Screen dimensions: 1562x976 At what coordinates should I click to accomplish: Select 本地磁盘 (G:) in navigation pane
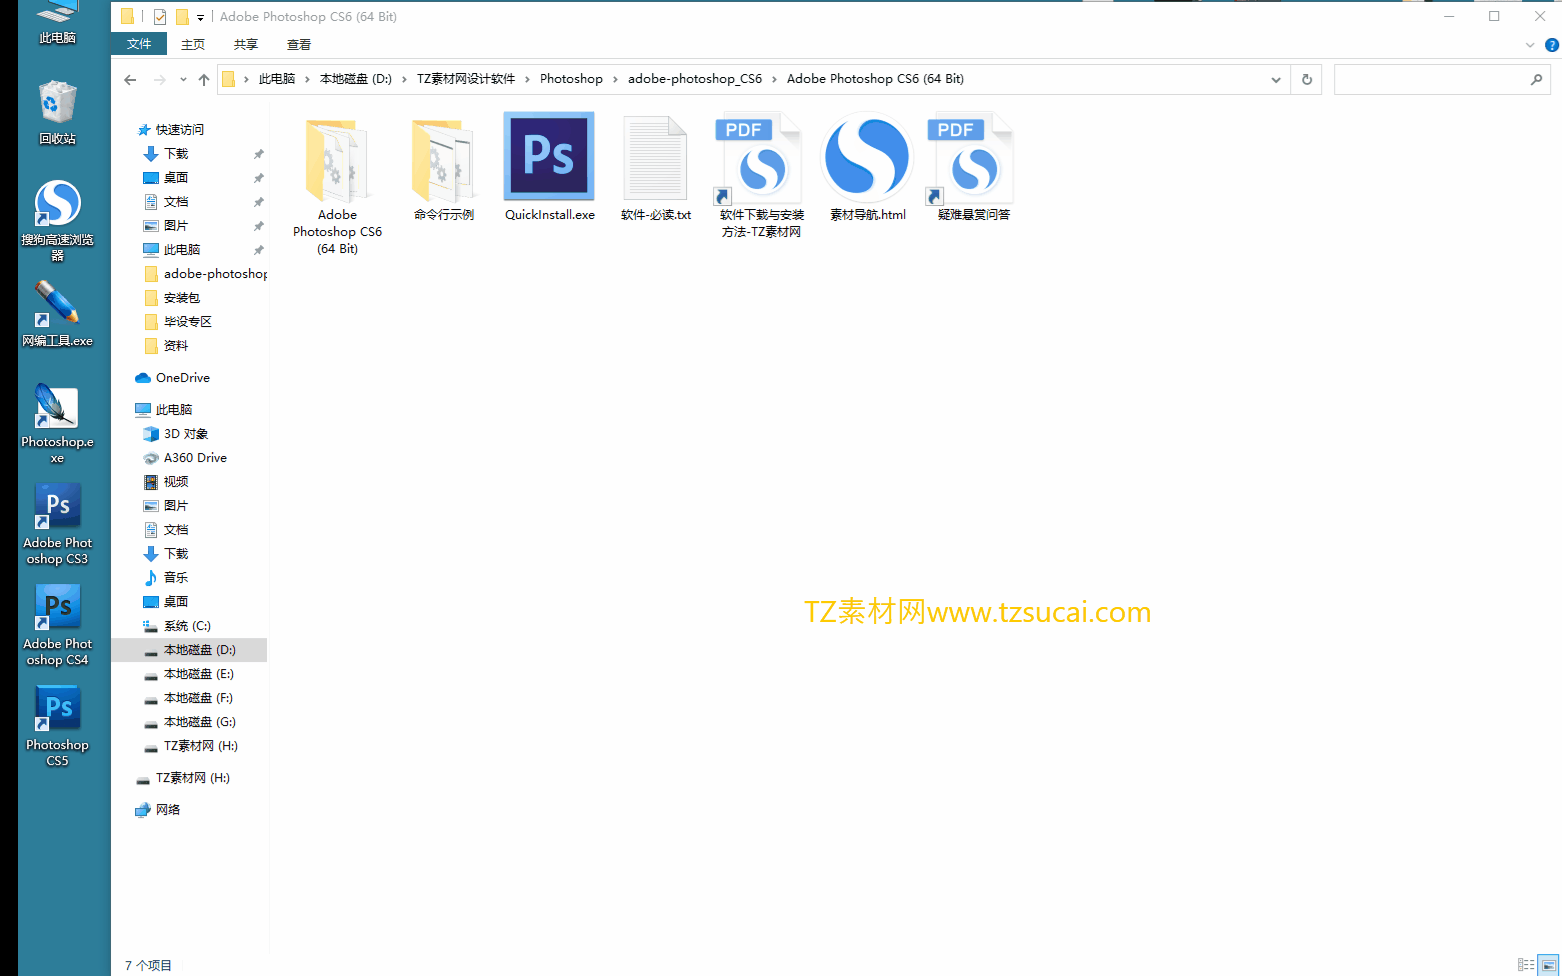[200, 722]
